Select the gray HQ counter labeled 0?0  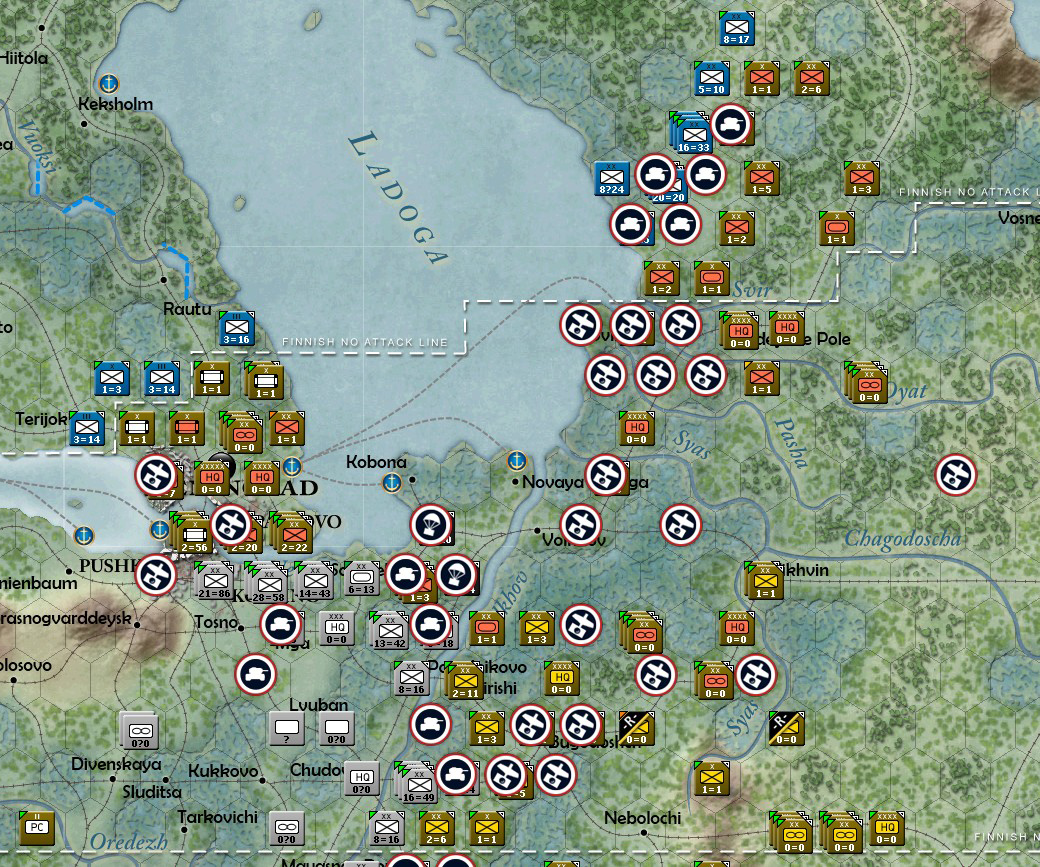(361, 779)
